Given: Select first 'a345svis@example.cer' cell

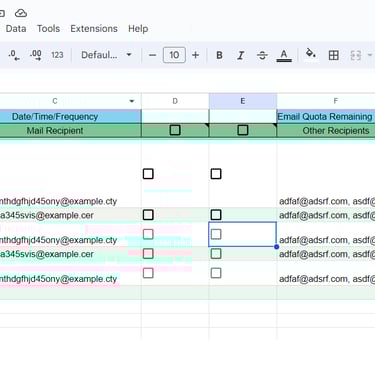Looking at the screenshot, I should click(x=70, y=215).
